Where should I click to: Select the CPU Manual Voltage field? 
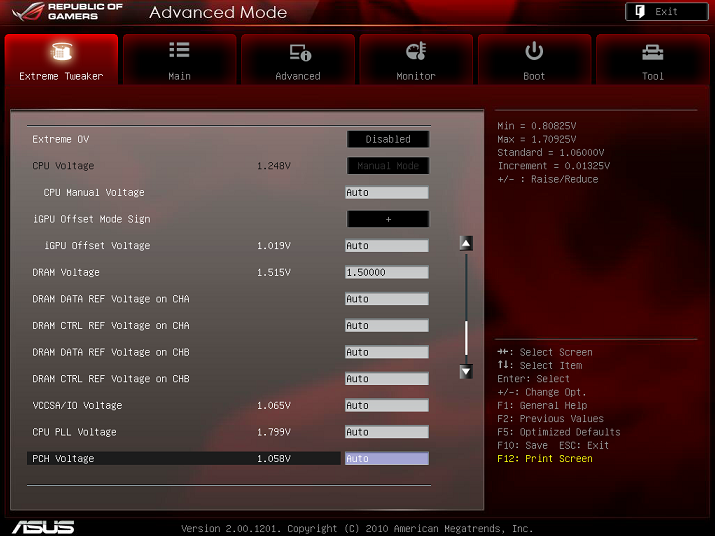[387, 193]
